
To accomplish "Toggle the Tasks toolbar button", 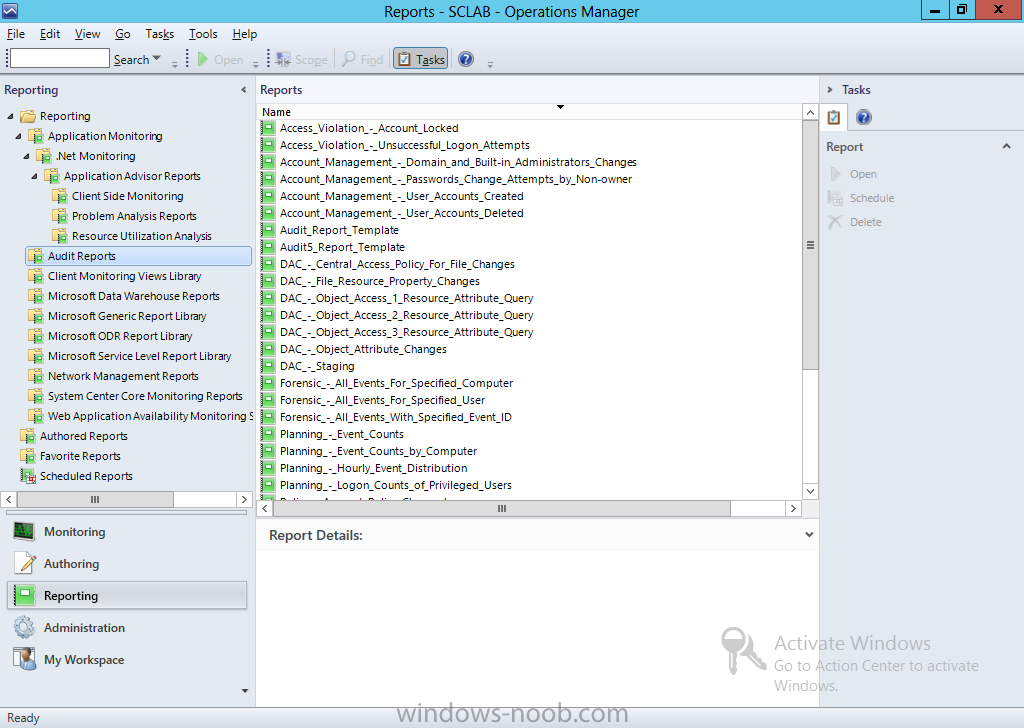I will [421, 59].
